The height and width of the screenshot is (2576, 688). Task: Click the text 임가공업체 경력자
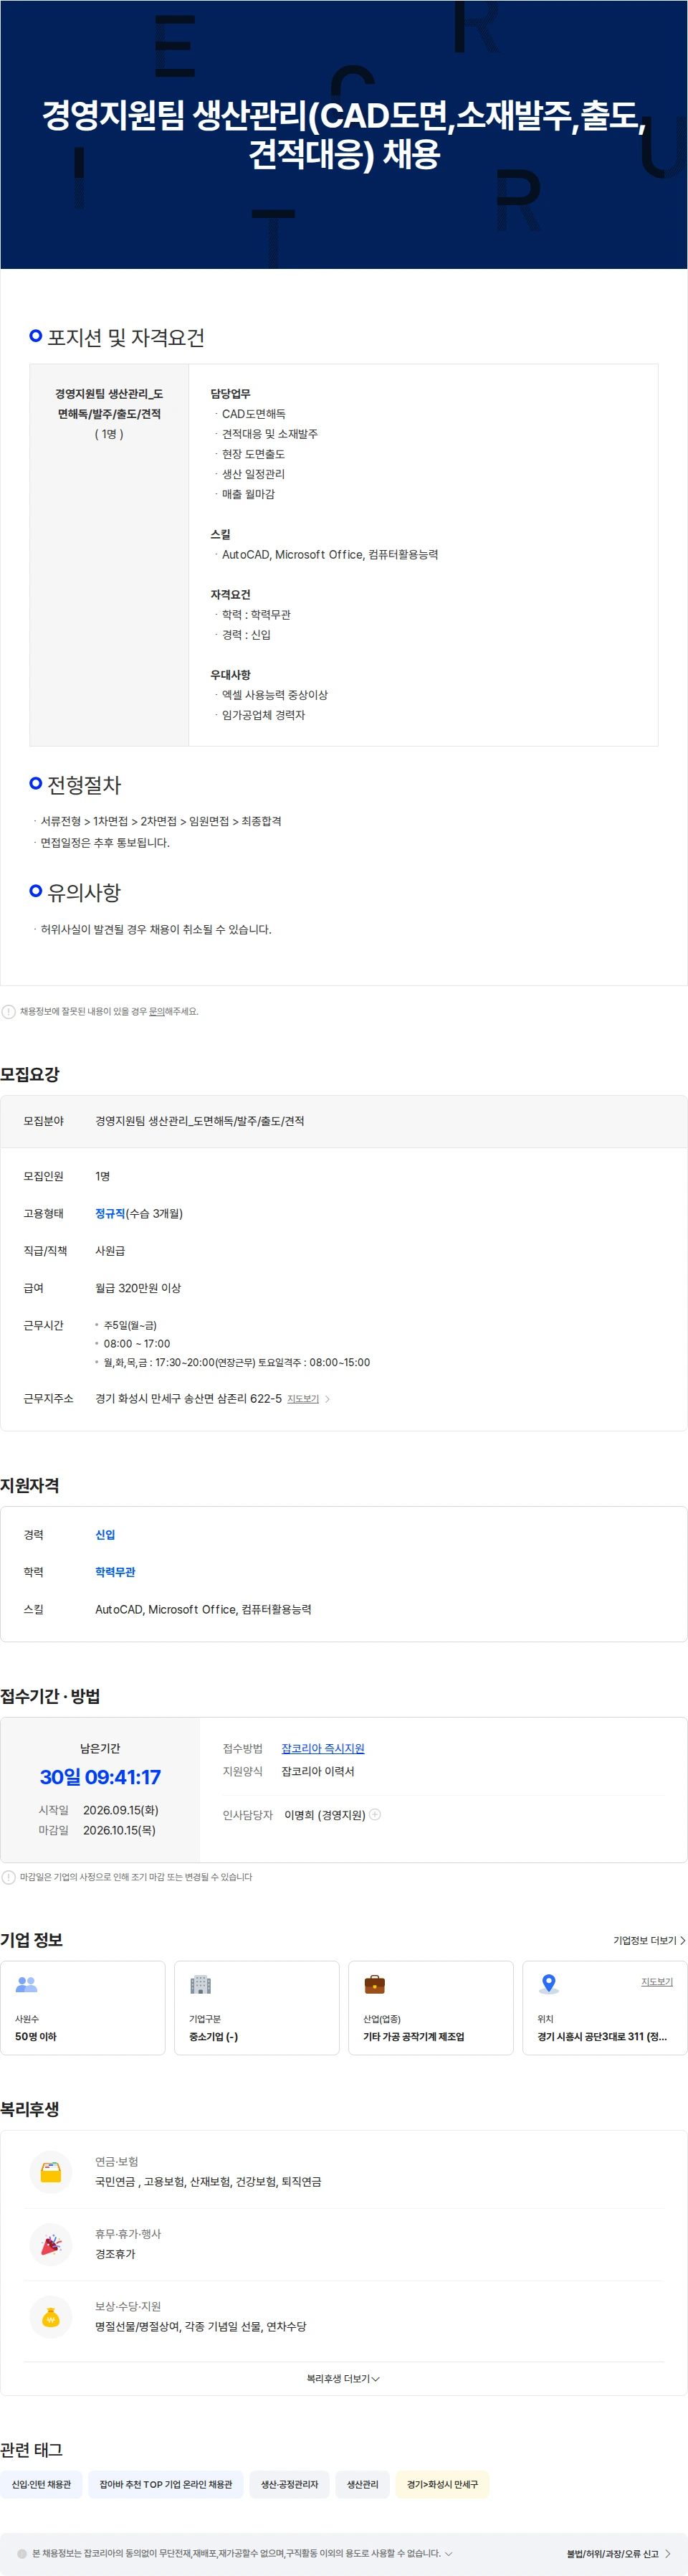click(264, 714)
